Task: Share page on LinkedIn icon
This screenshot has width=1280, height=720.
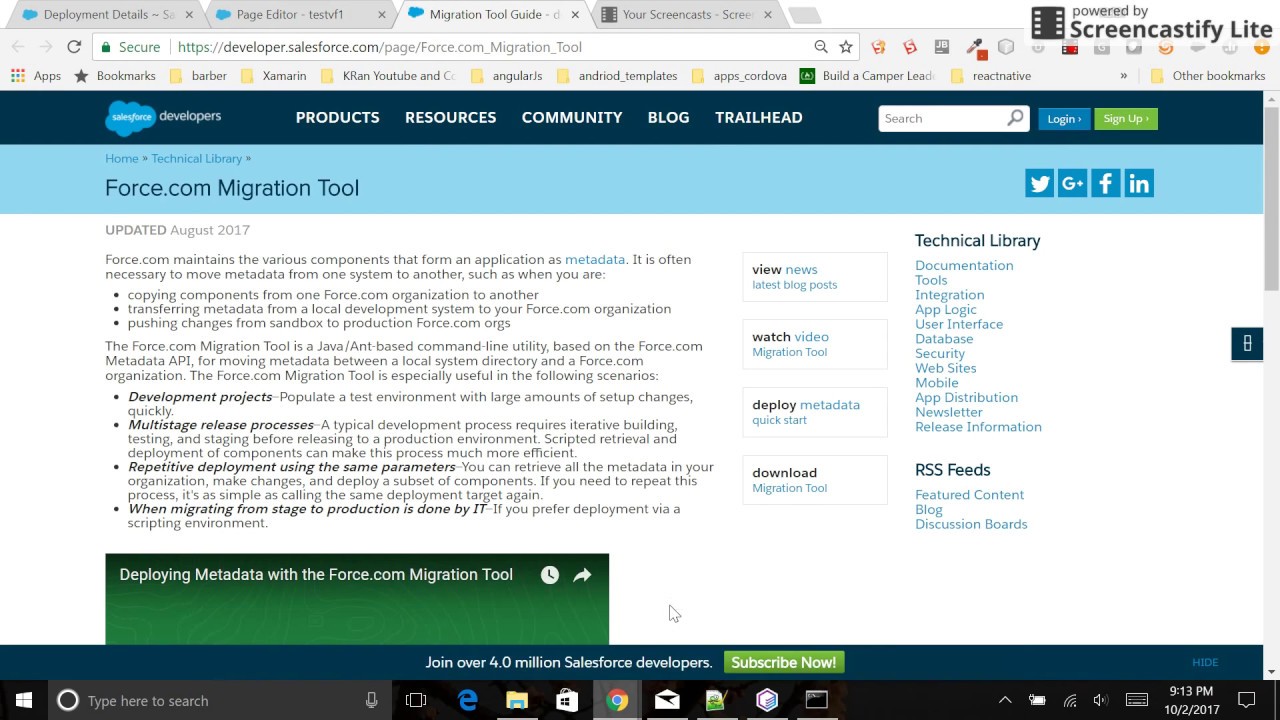Action: [x=1139, y=183]
